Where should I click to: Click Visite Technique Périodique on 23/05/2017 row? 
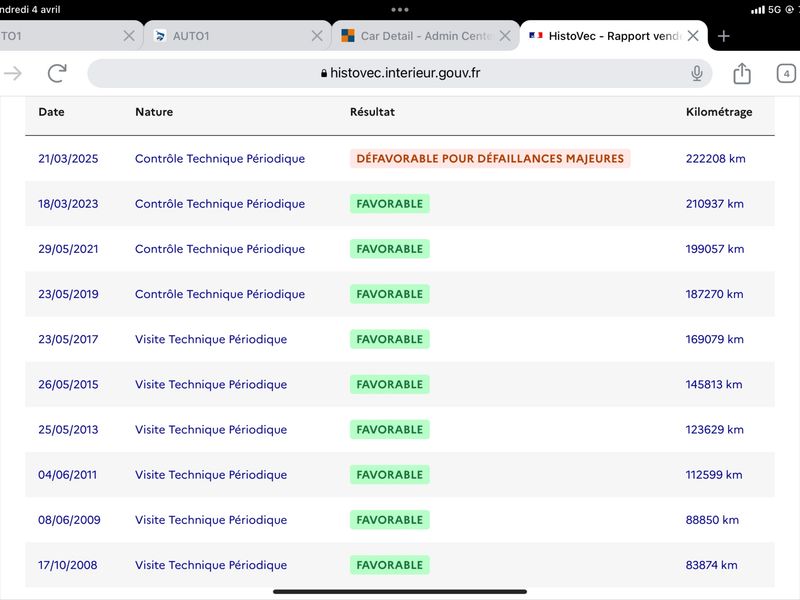211,339
